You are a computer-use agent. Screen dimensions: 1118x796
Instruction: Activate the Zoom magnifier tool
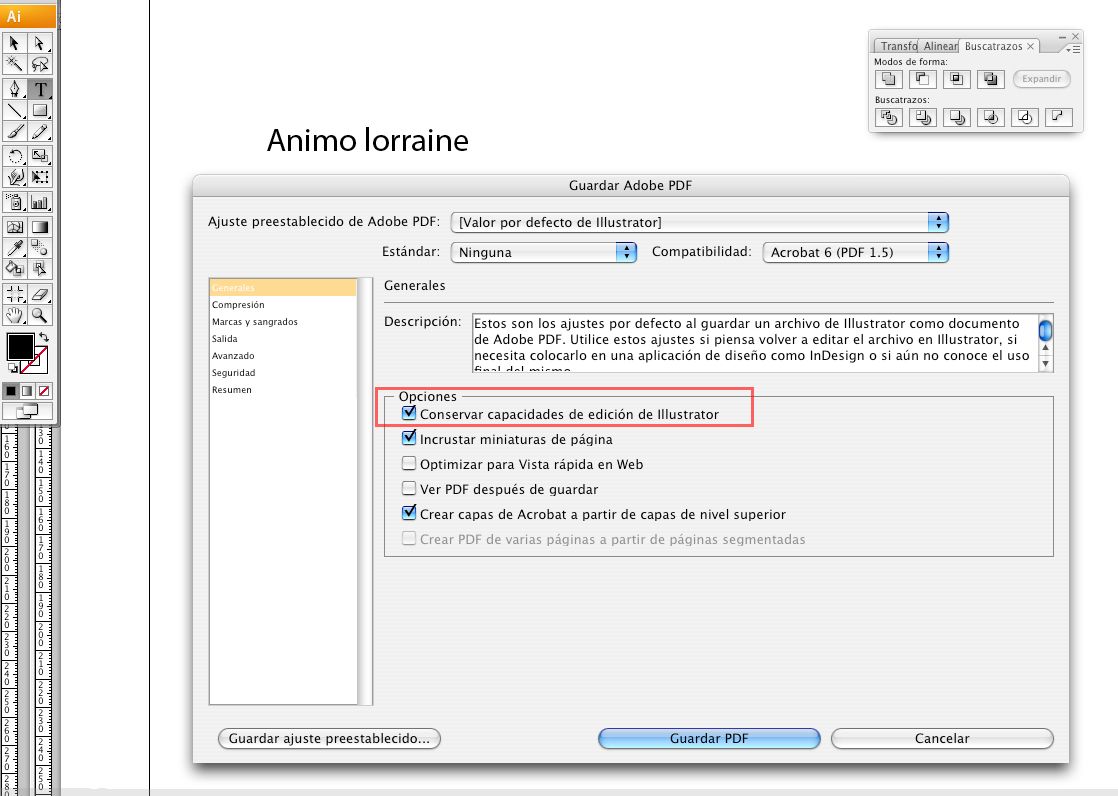click(x=40, y=315)
